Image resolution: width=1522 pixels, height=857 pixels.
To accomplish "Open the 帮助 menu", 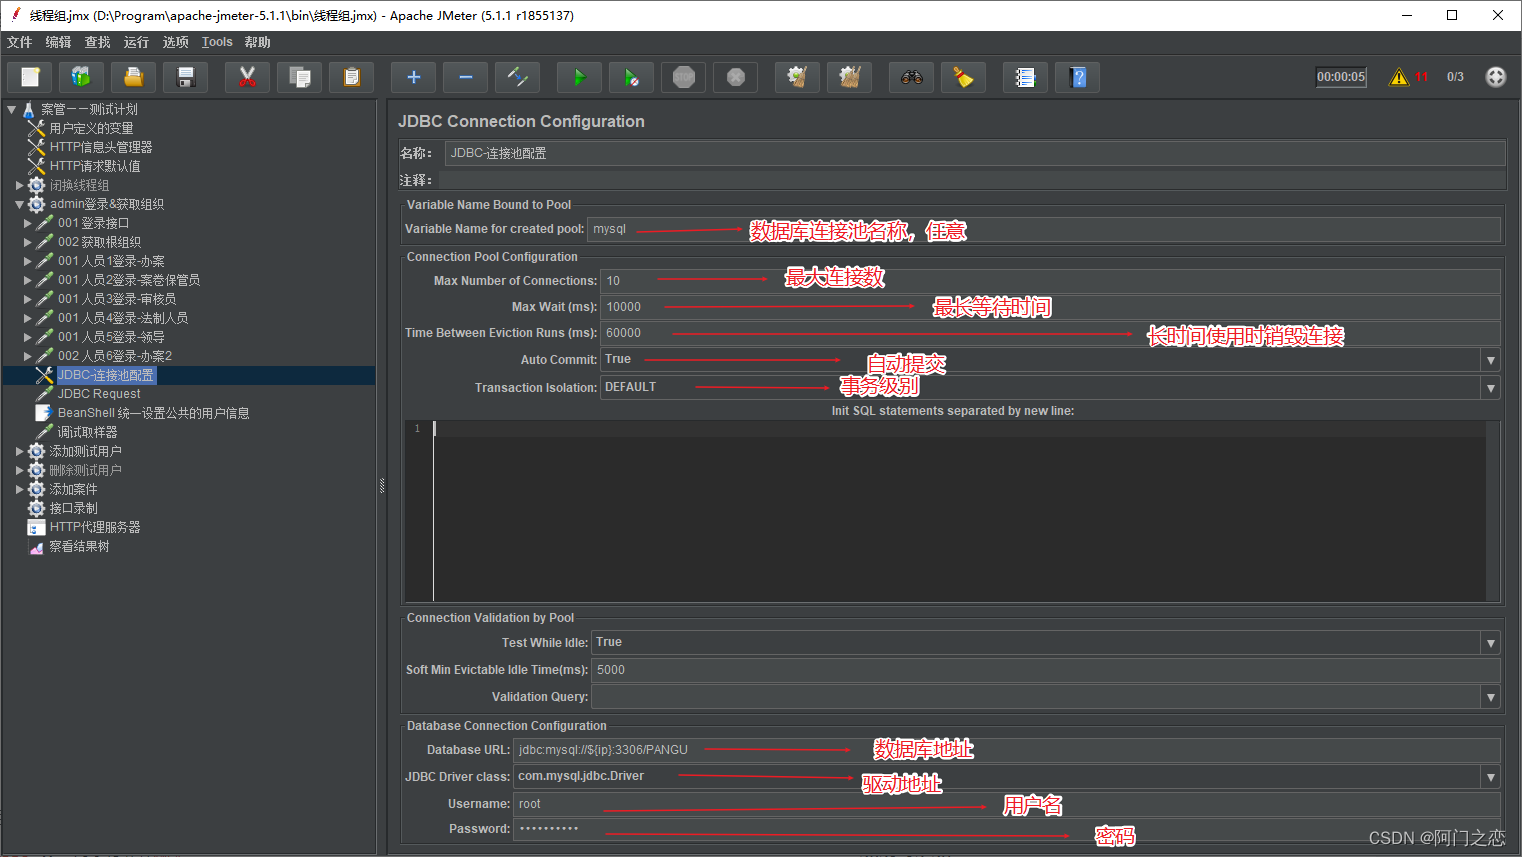I will [257, 42].
